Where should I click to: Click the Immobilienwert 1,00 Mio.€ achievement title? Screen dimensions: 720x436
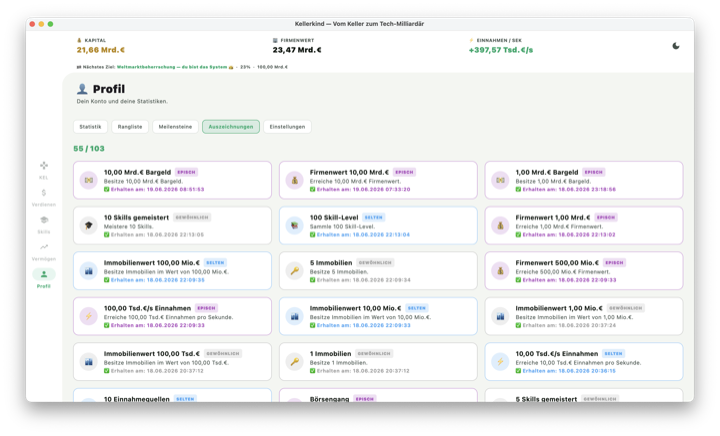[559, 308]
